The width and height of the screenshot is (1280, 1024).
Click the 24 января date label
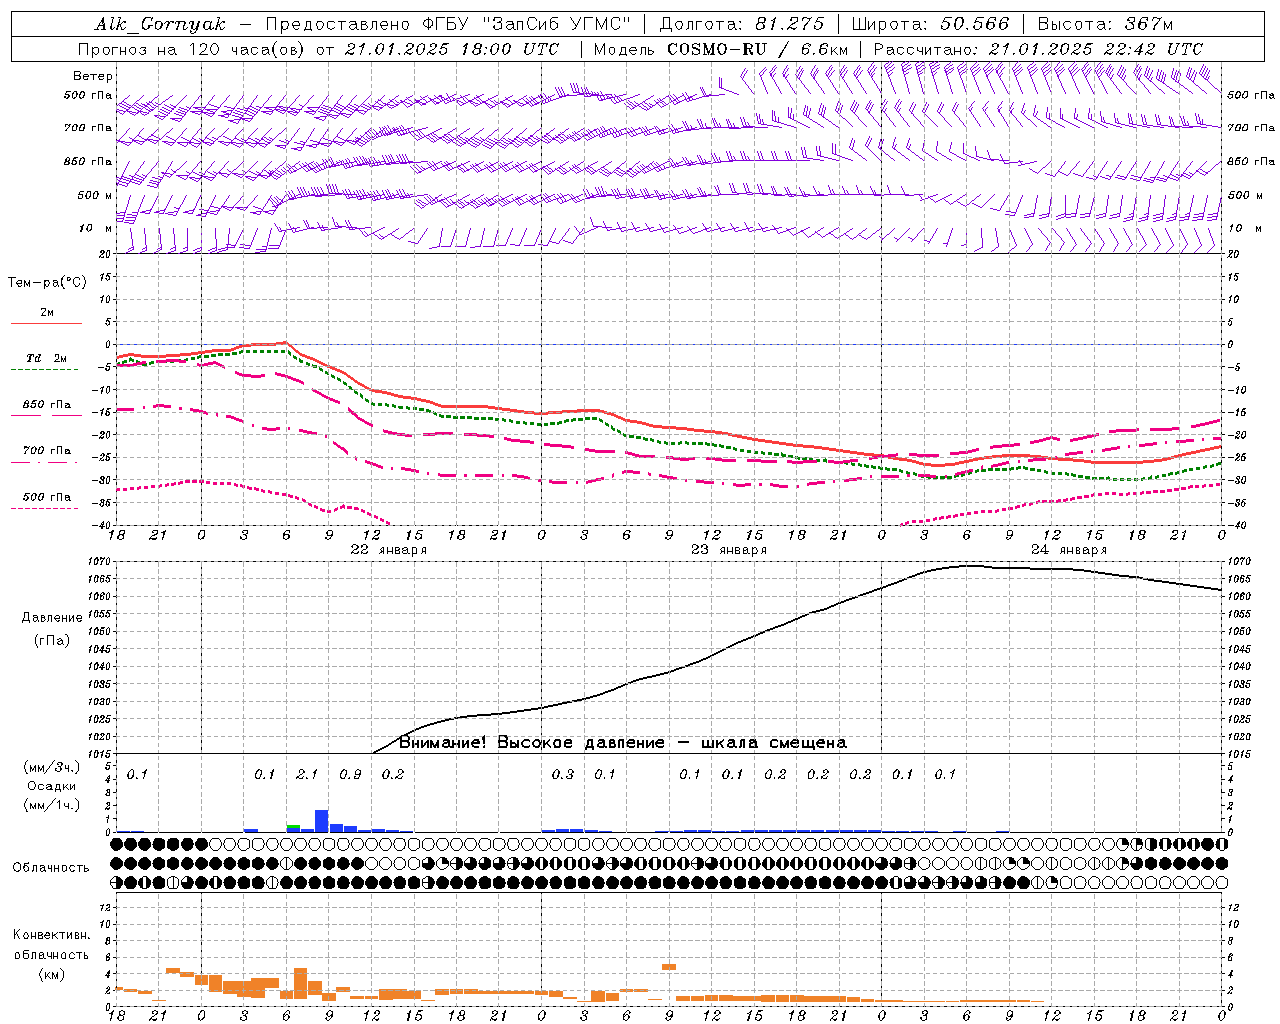[x=1069, y=550]
